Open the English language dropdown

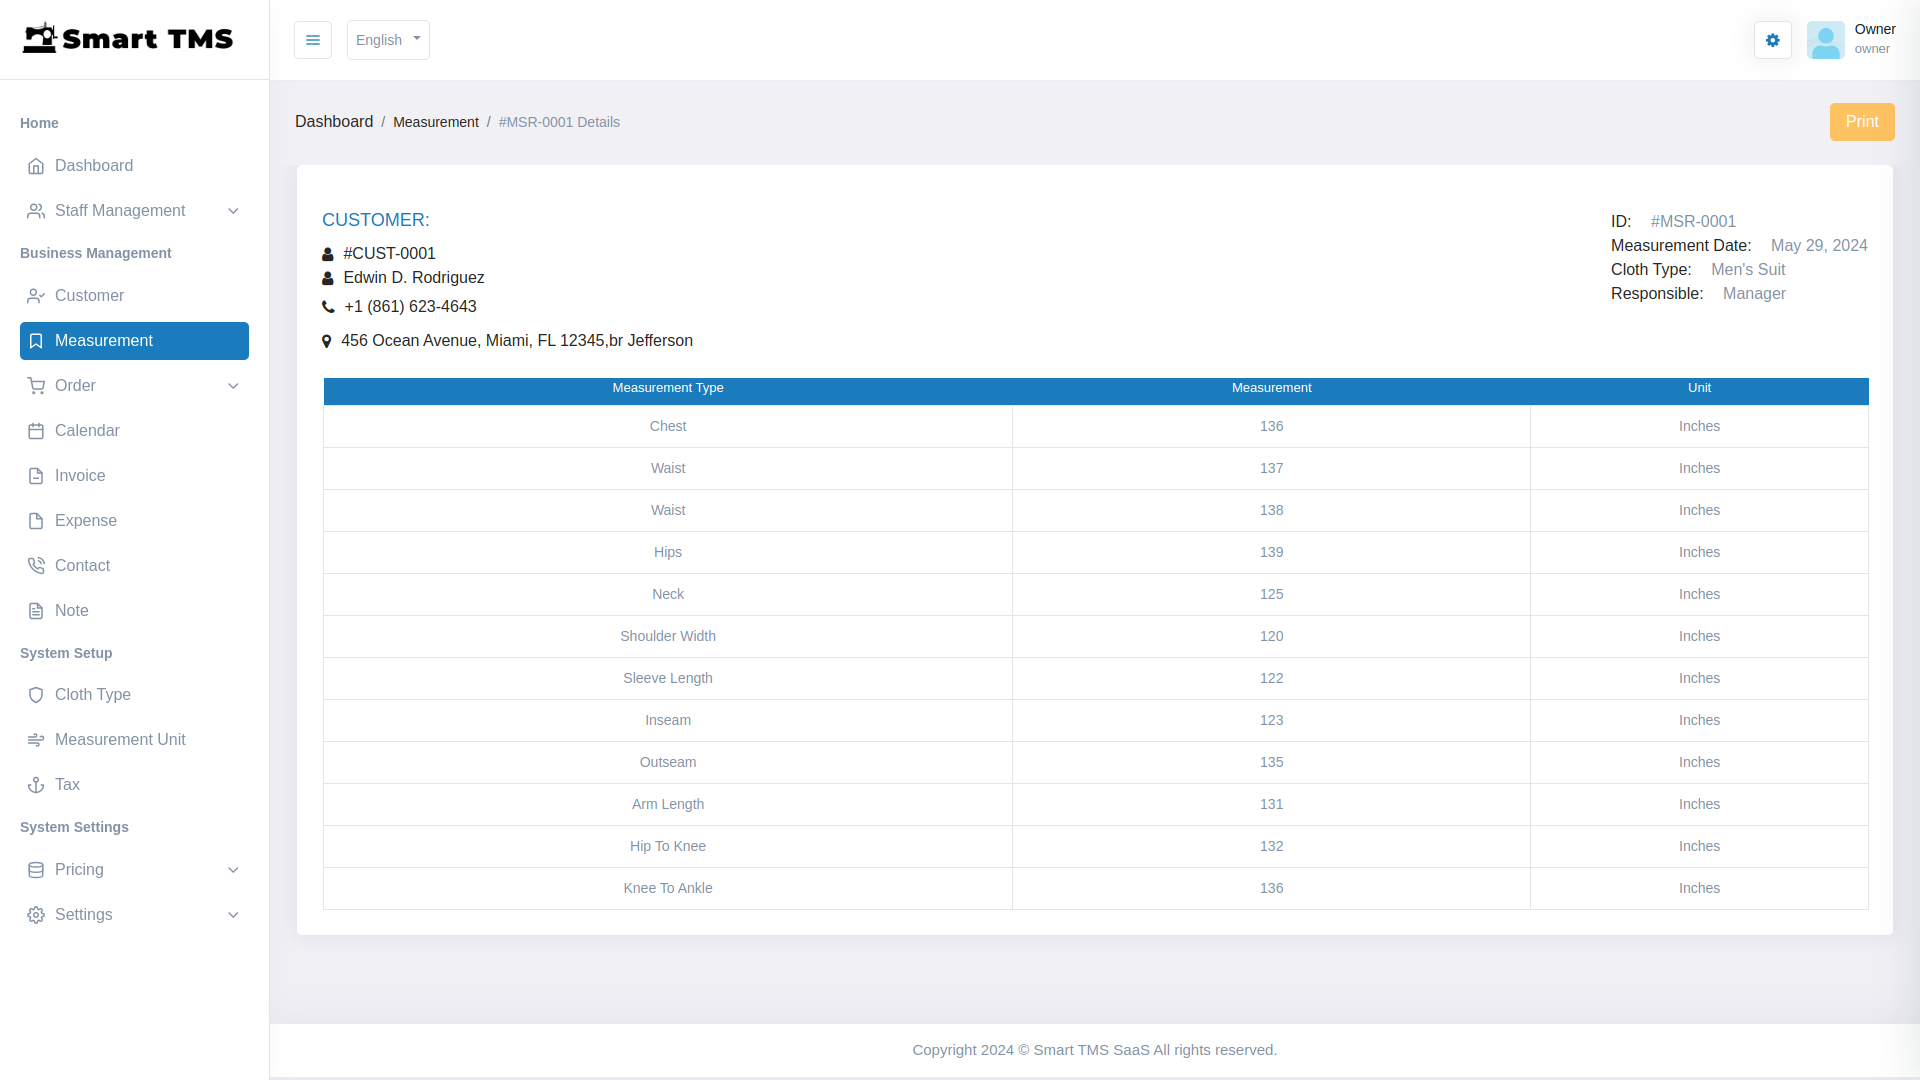tap(387, 40)
